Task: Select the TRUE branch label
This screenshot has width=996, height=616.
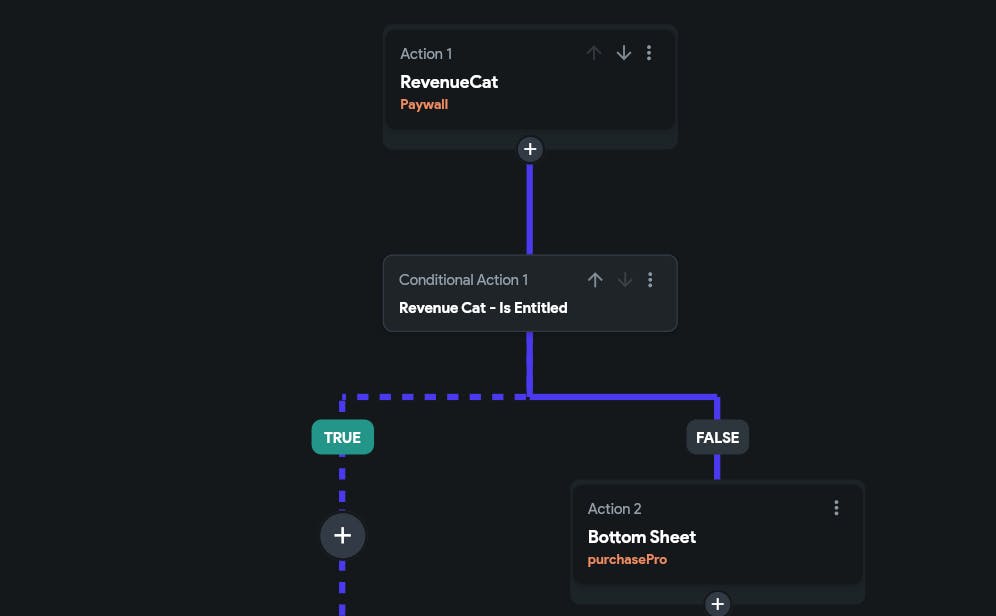Action: click(342, 437)
